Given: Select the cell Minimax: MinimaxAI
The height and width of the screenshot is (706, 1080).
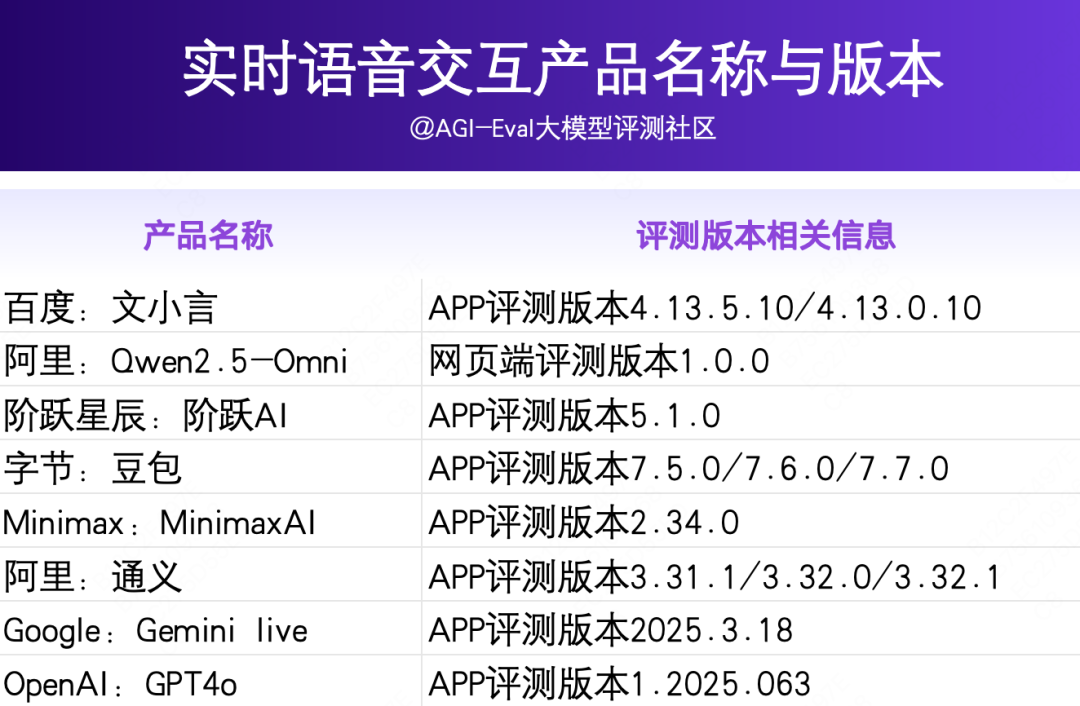Looking at the screenshot, I should tap(210, 521).
